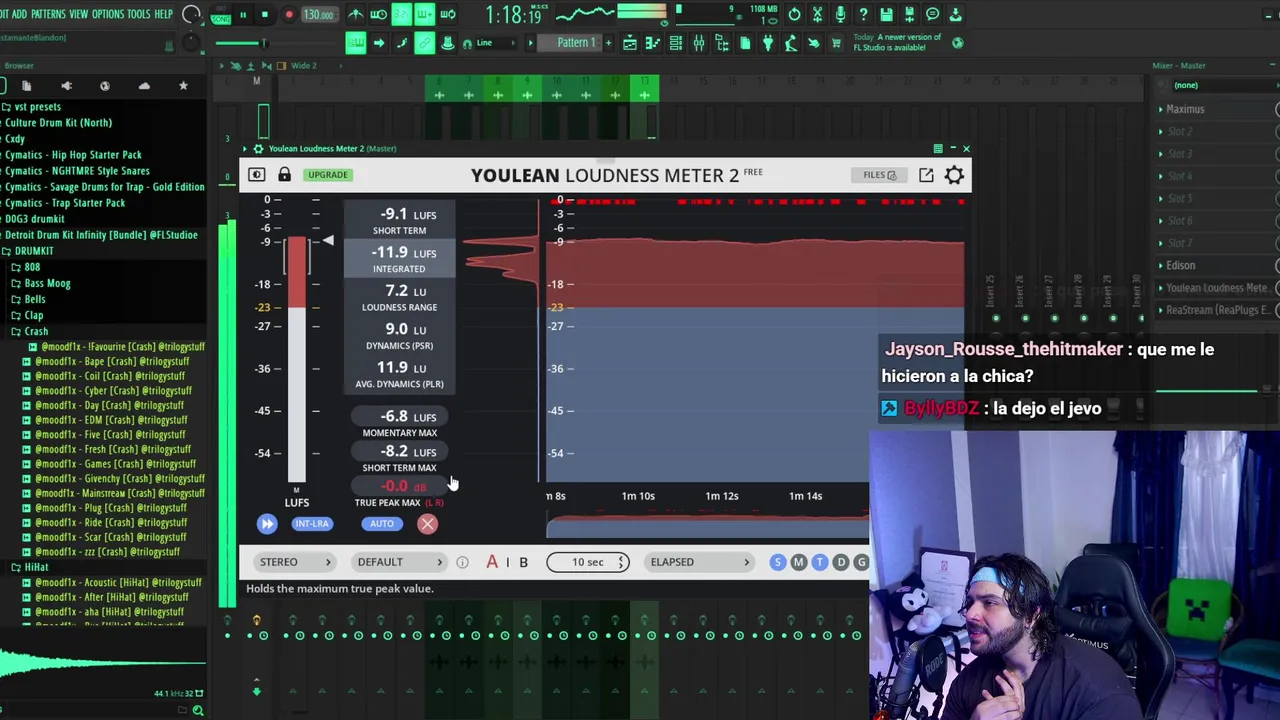
Task: Toggle the D dynamics graph button
Action: tap(841, 562)
